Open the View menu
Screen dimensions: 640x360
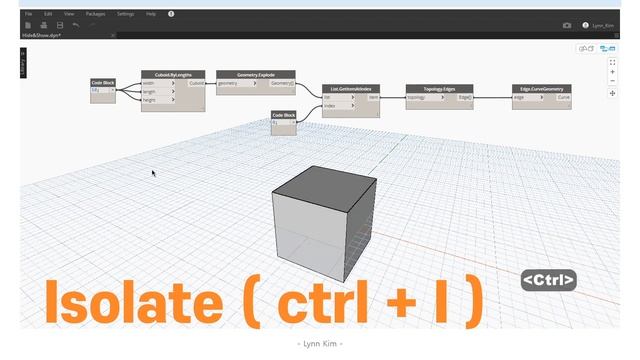pos(69,14)
